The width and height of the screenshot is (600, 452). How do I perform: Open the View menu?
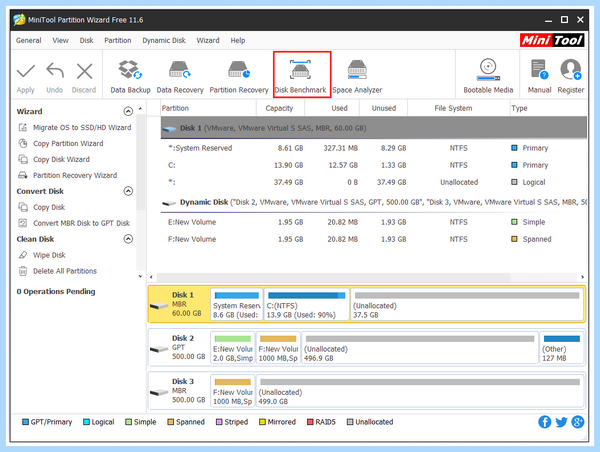[x=60, y=41]
